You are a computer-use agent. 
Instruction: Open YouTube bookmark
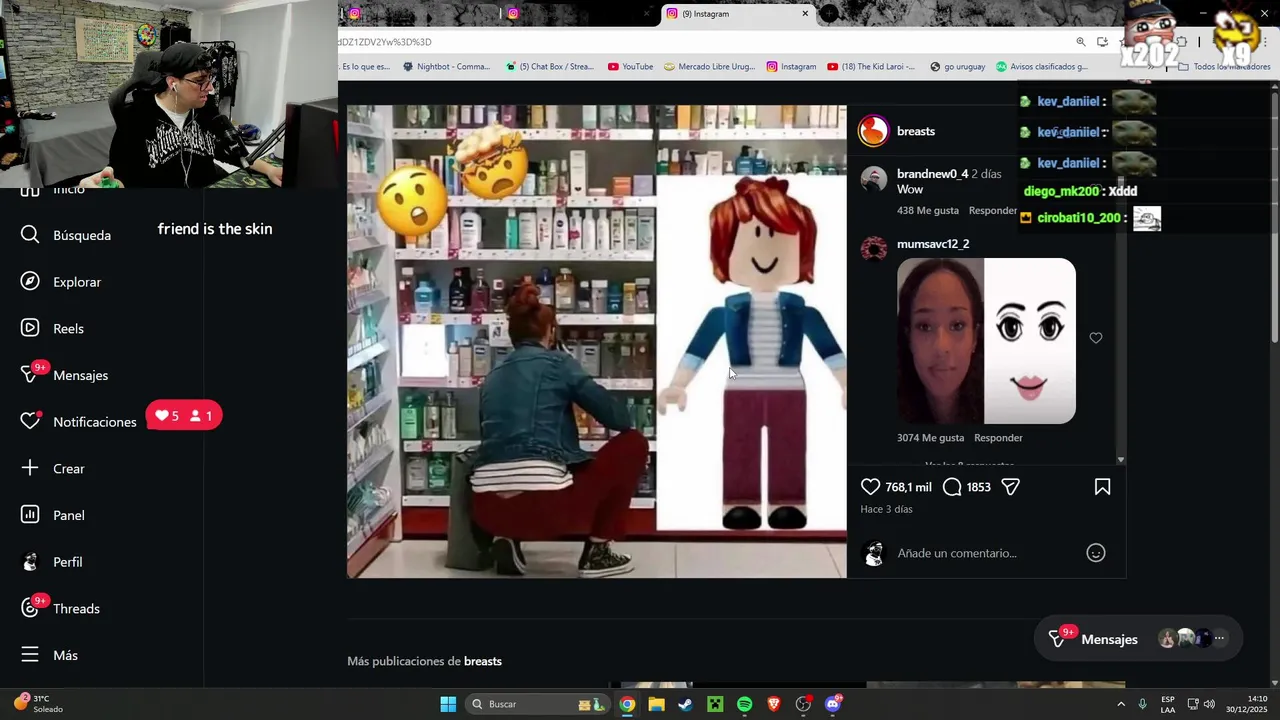[x=630, y=67]
